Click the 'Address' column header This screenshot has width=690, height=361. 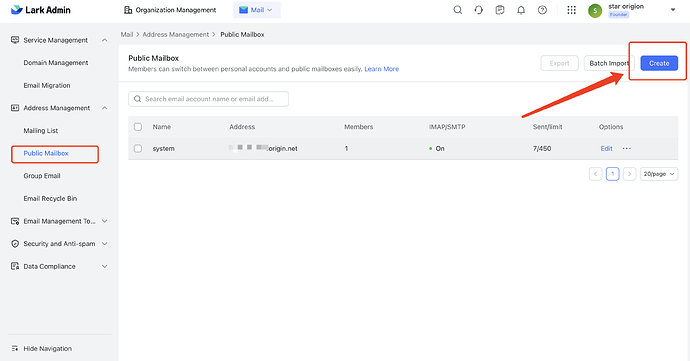coord(242,127)
